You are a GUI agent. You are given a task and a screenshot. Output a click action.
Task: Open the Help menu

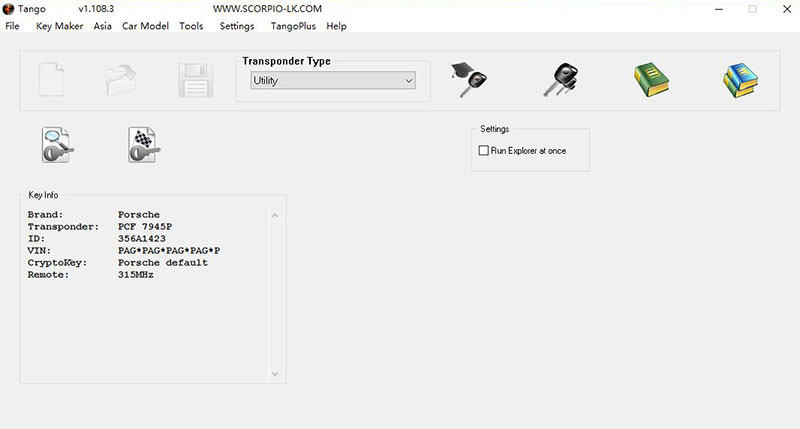point(336,26)
